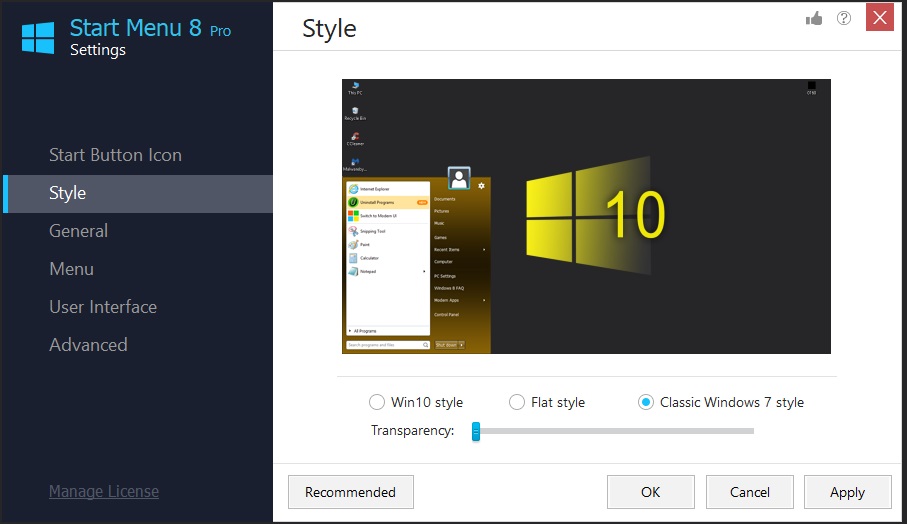Screen dimensions: 907x524
Task: Click the Recycle Bin icon in preview
Action: [x=355, y=112]
